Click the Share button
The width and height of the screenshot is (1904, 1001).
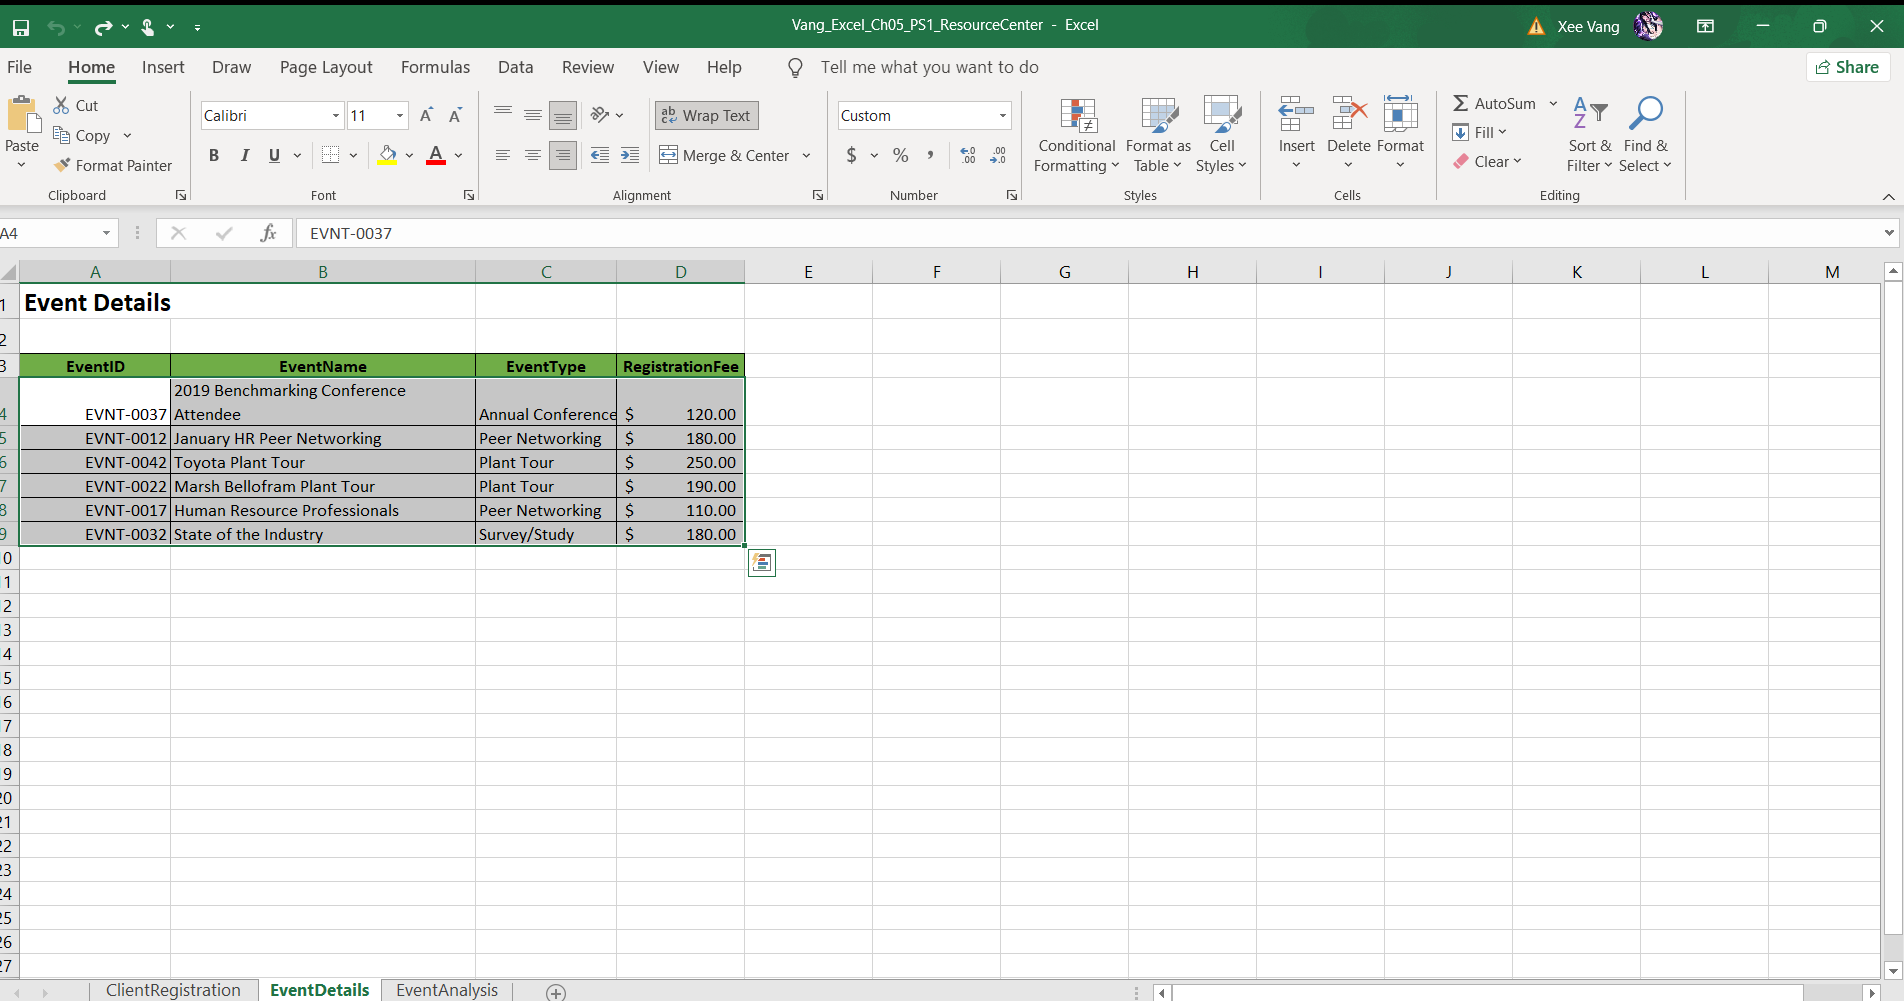1846,67
